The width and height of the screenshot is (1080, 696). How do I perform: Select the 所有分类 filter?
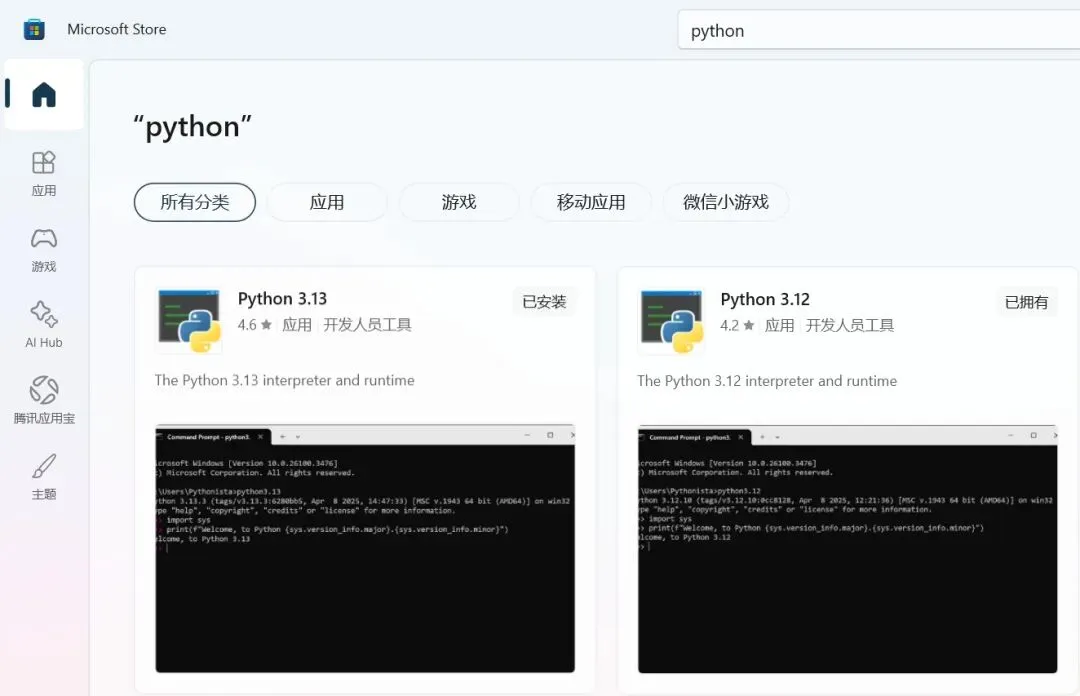(x=195, y=202)
